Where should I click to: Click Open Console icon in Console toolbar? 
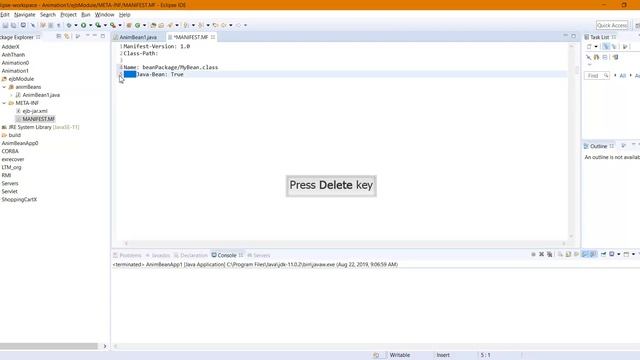[x=627, y=254]
